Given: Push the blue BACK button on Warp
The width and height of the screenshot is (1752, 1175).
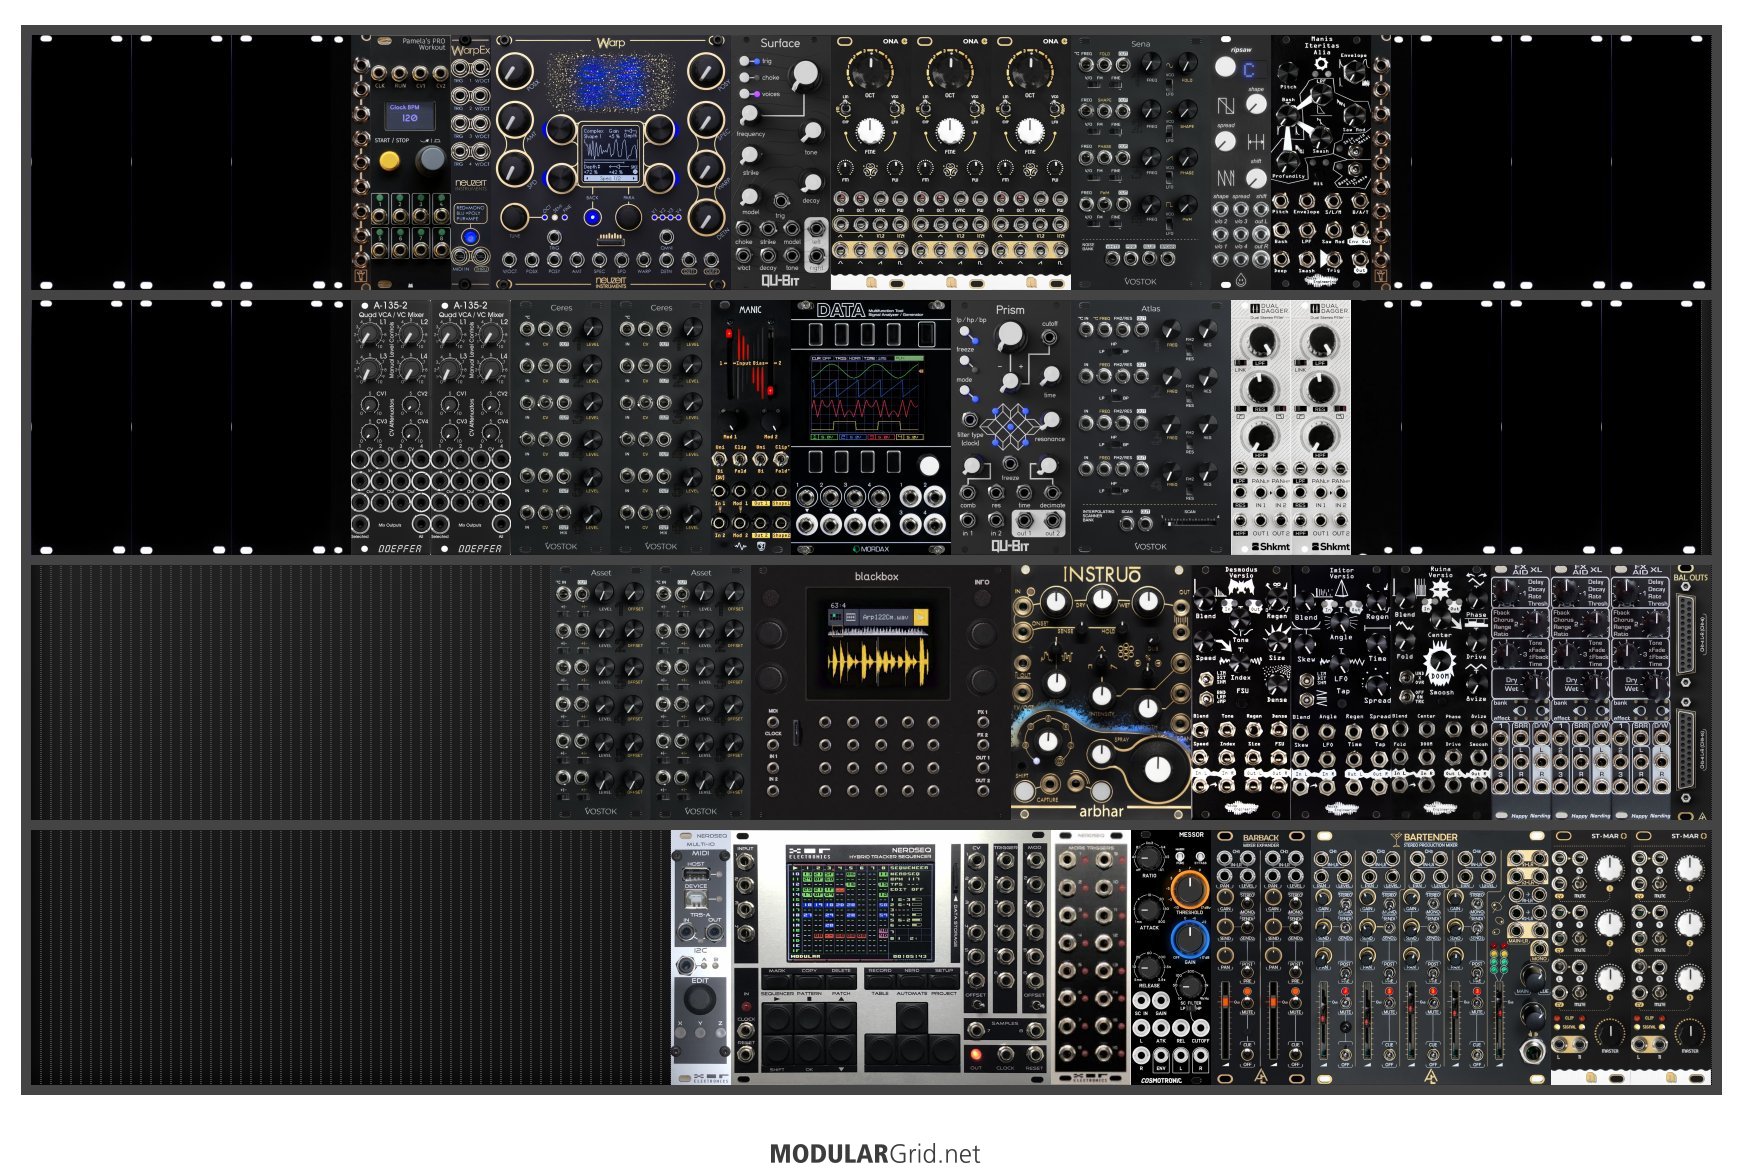Looking at the screenshot, I should [592, 217].
